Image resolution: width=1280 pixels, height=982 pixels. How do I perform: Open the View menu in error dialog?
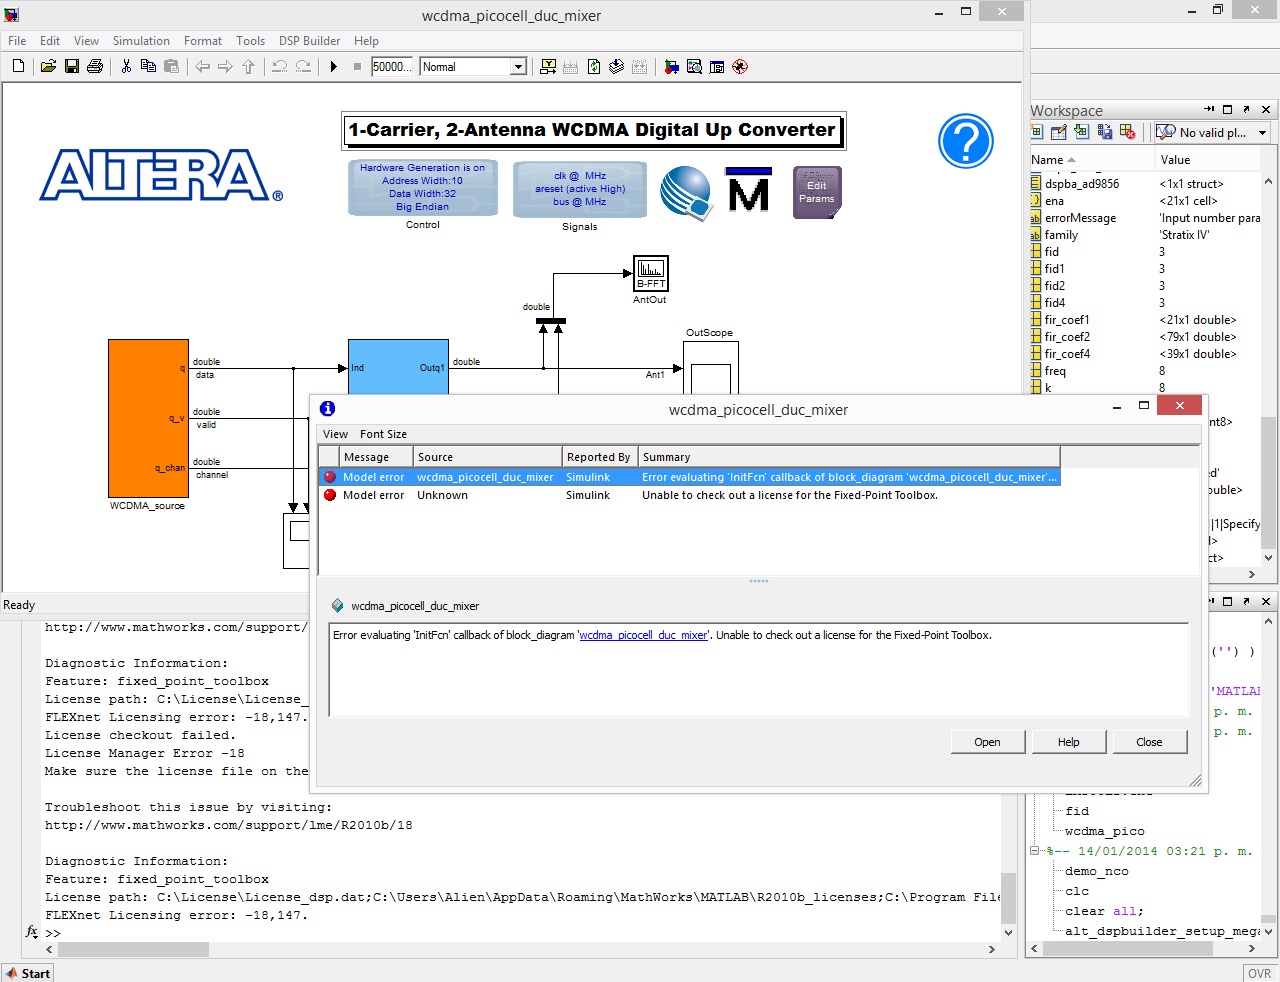(335, 434)
